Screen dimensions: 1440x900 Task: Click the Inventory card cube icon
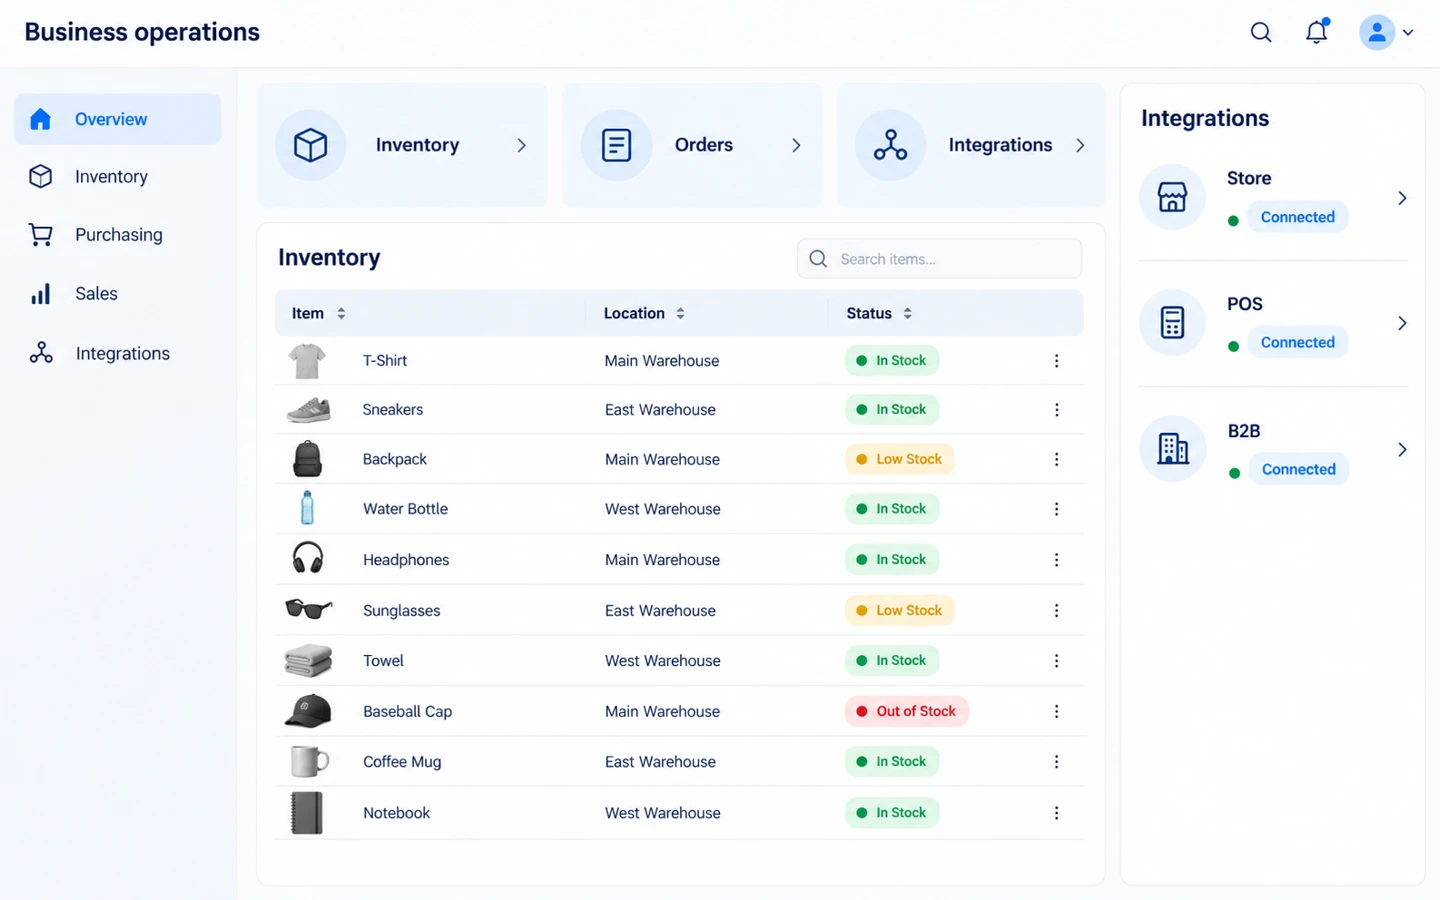click(311, 145)
